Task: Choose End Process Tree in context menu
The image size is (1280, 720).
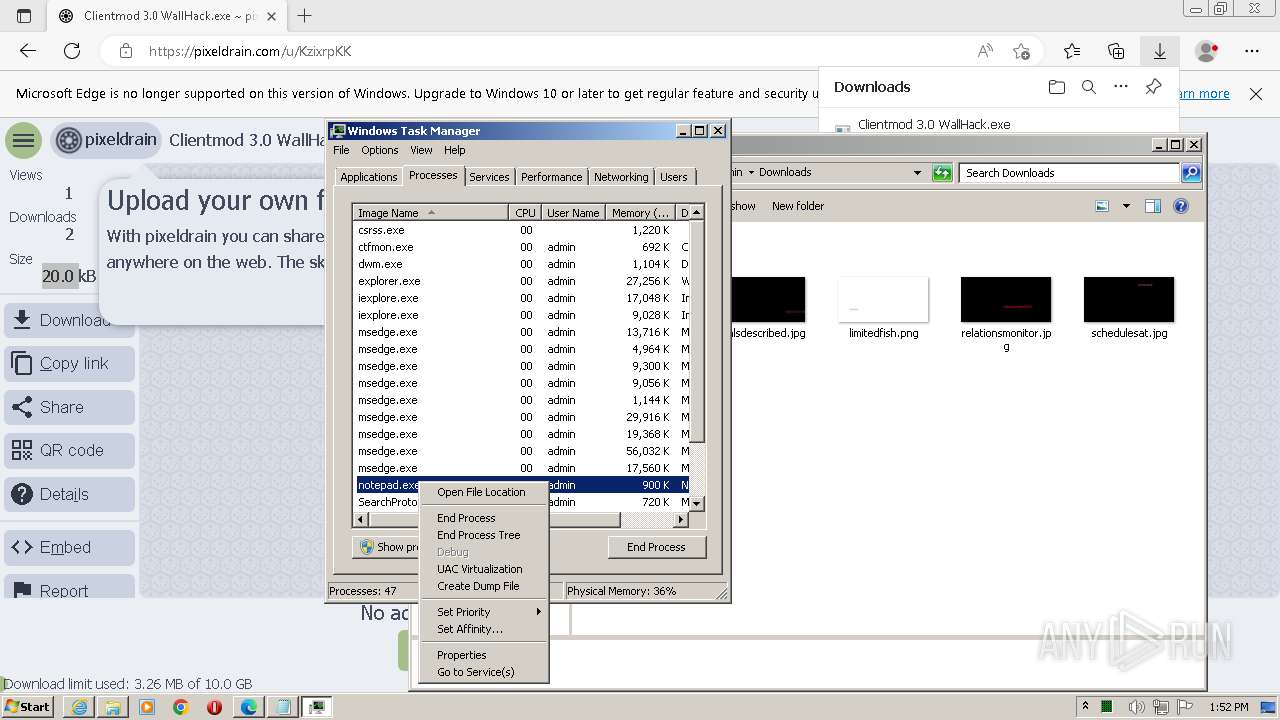Action: (484, 535)
